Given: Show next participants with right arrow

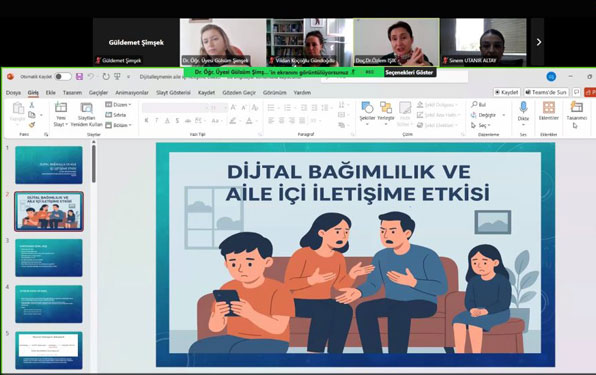Looking at the screenshot, I should [x=538, y=42].
